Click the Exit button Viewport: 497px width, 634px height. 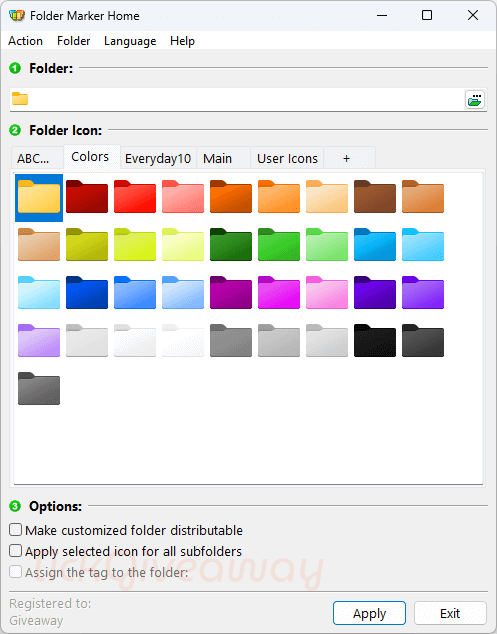[x=450, y=613]
